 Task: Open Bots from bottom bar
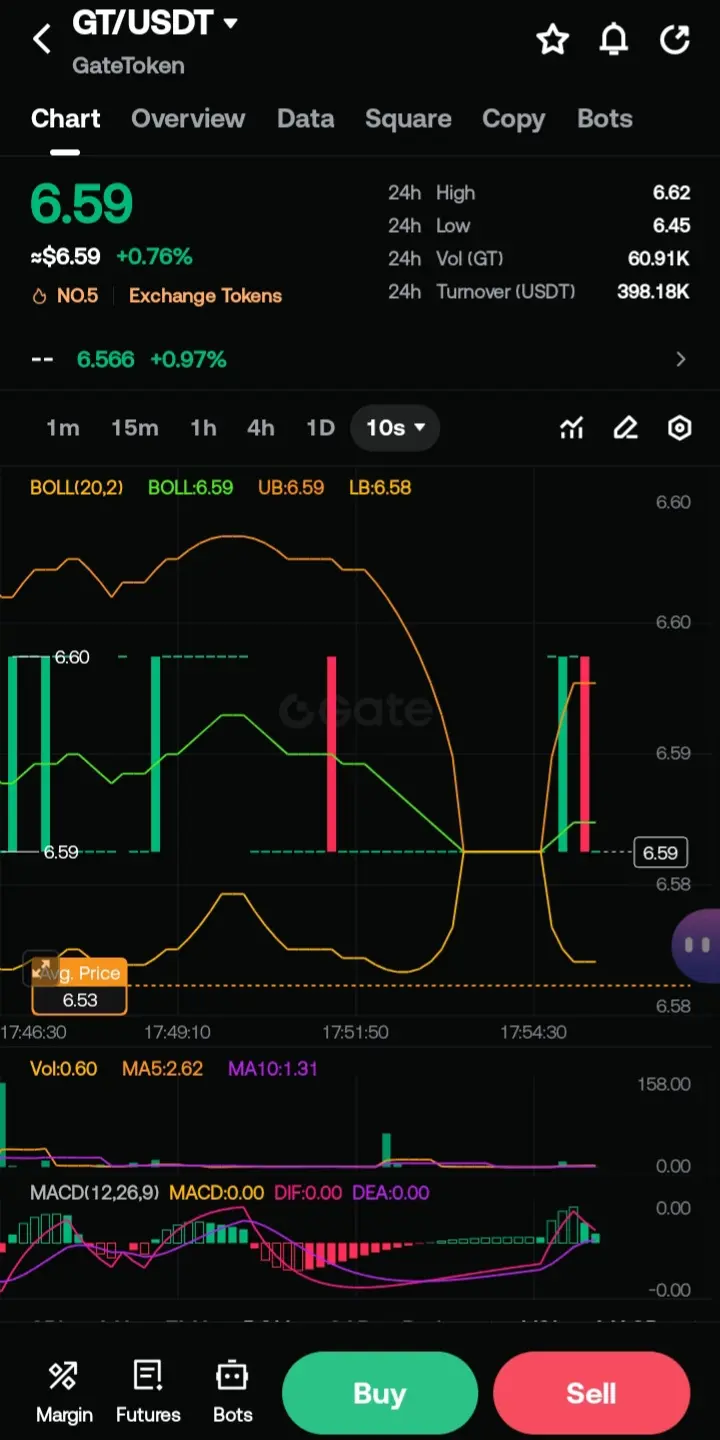tap(232, 1392)
